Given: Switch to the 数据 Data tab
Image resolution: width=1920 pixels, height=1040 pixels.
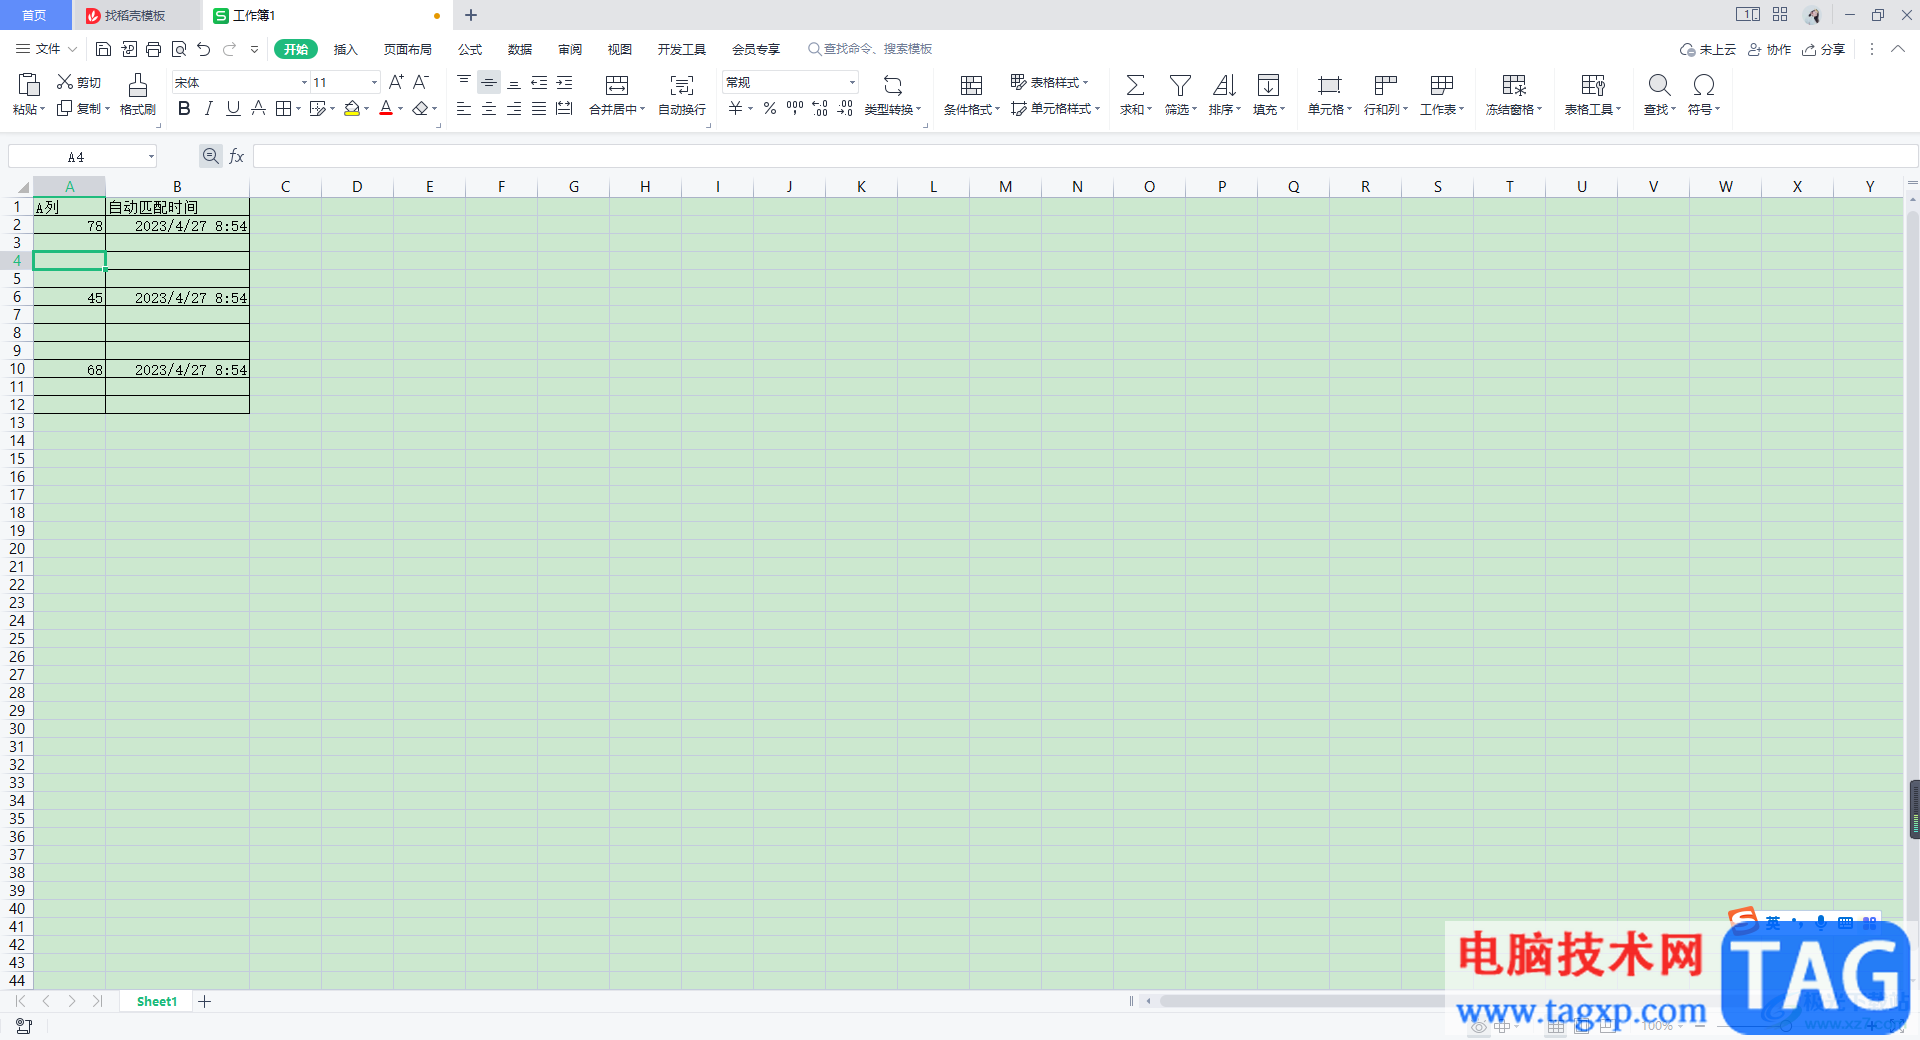Looking at the screenshot, I should point(520,49).
